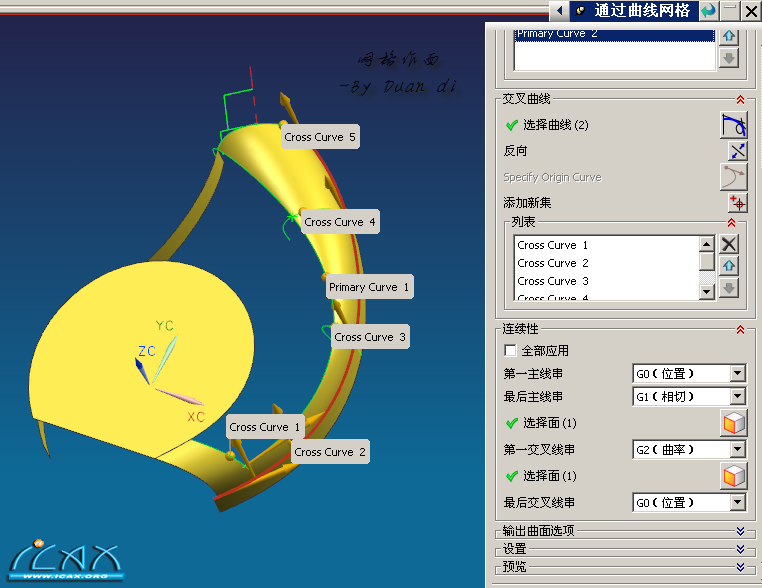The width and height of the screenshot is (762, 588).
Task: Click list scrollbar up arrow
Action: [707, 243]
